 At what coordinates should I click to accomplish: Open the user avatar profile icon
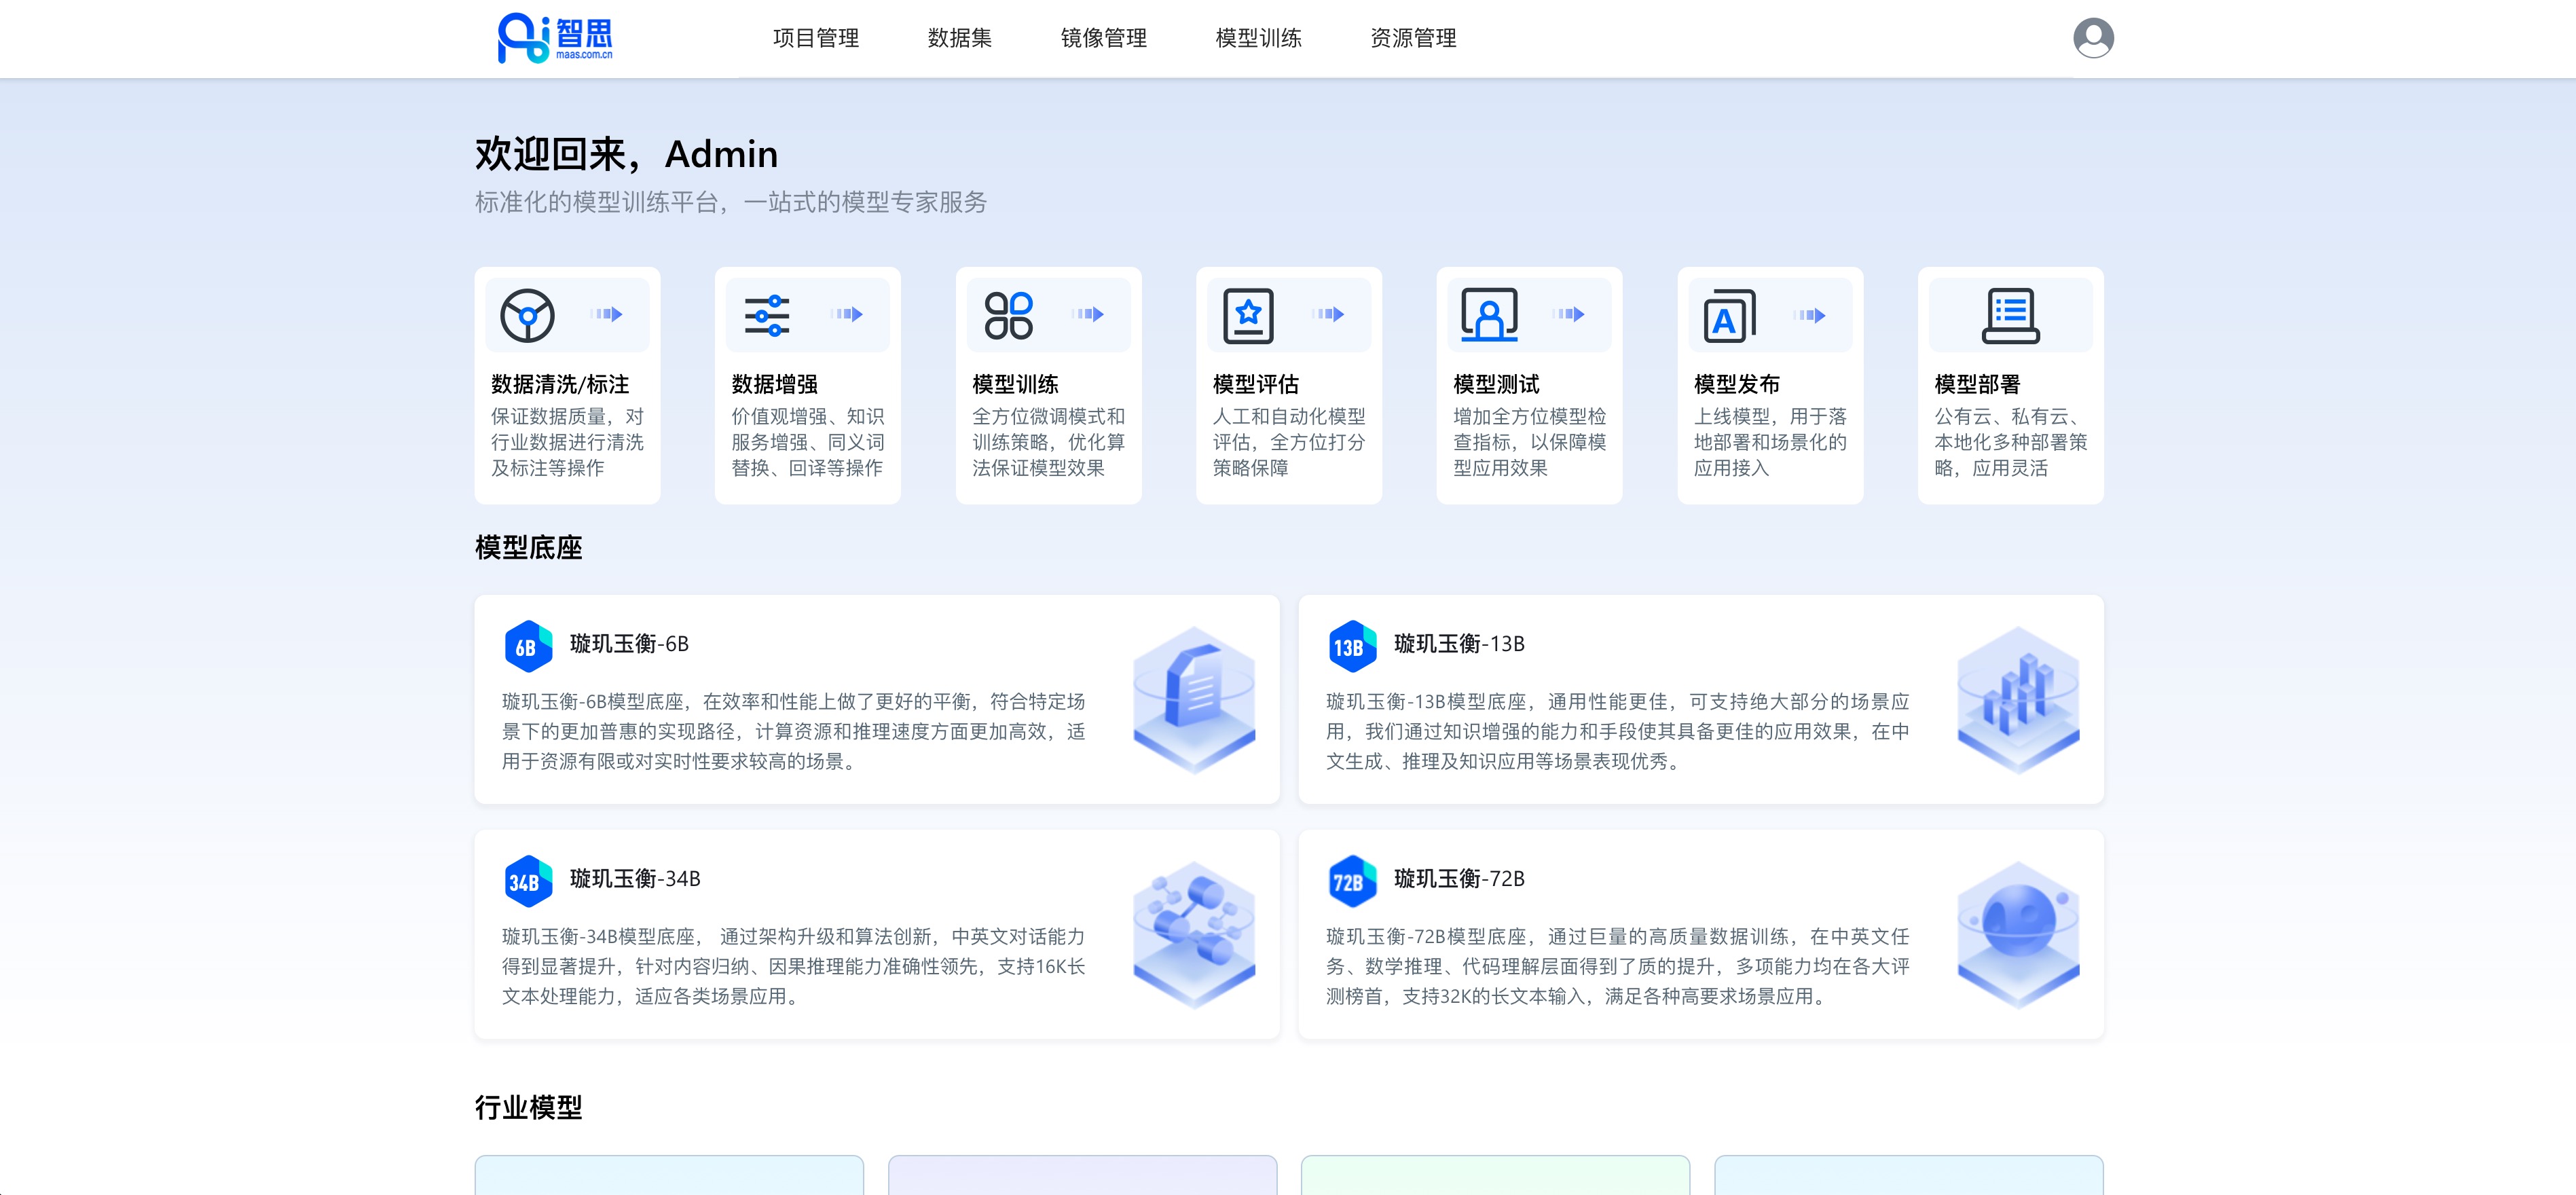[x=2093, y=38]
